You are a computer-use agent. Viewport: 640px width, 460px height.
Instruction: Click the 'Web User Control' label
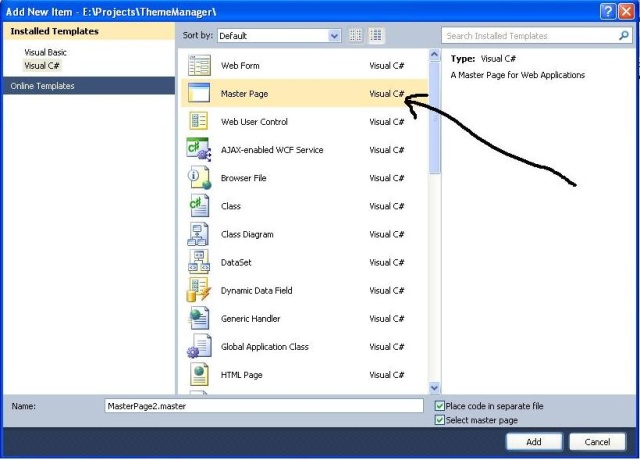(254, 122)
